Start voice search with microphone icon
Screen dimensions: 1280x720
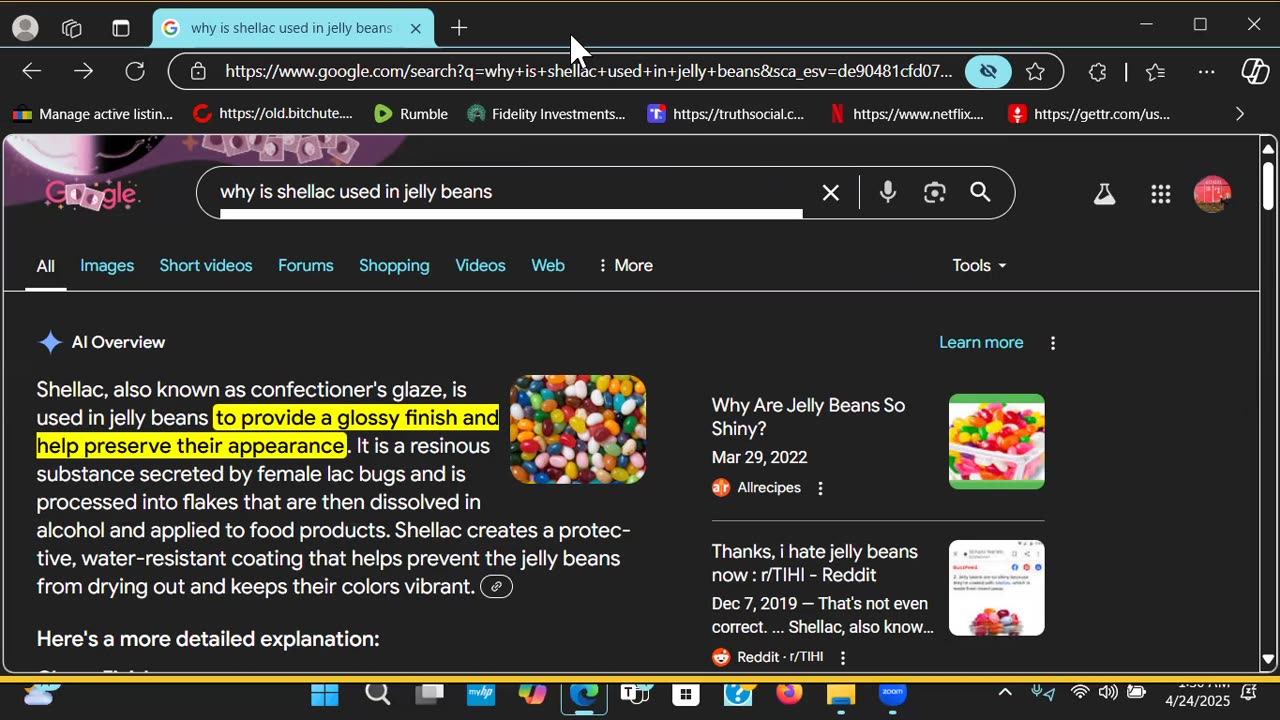pyautogui.click(x=887, y=192)
